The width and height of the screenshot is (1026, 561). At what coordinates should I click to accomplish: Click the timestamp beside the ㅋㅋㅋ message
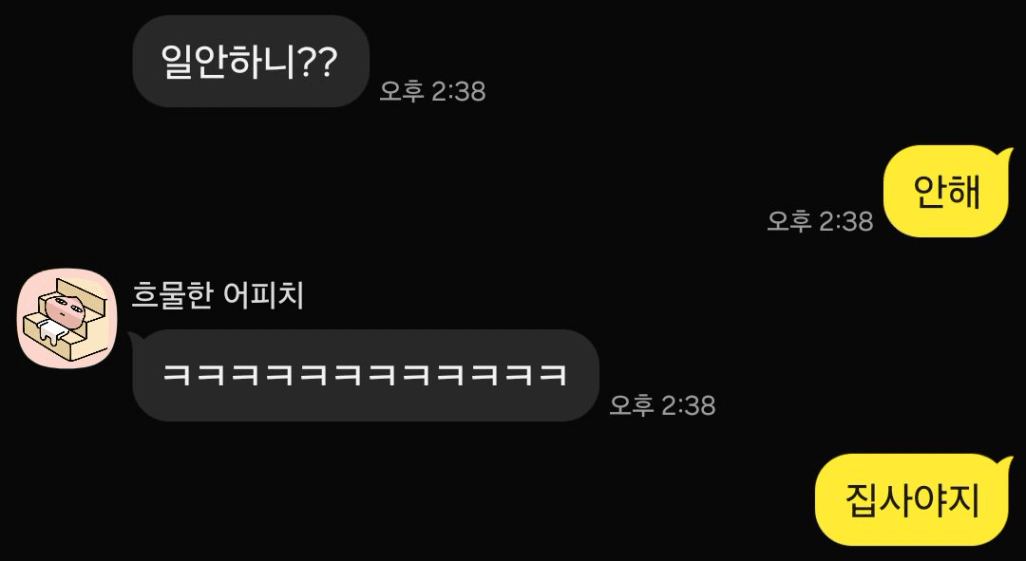662,405
